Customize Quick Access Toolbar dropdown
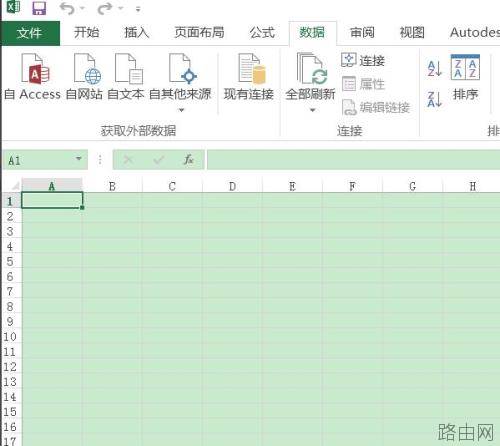The image size is (500, 446). [138, 9]
